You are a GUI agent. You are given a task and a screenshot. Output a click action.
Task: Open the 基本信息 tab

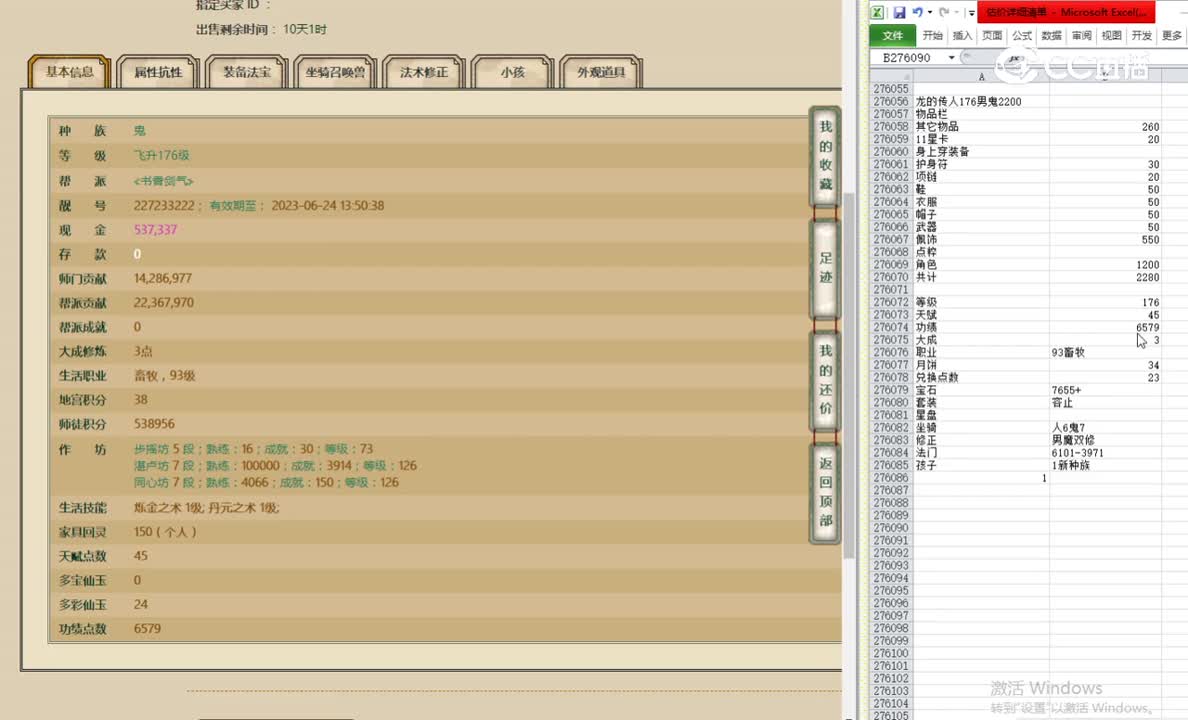(x=70, y=72)
